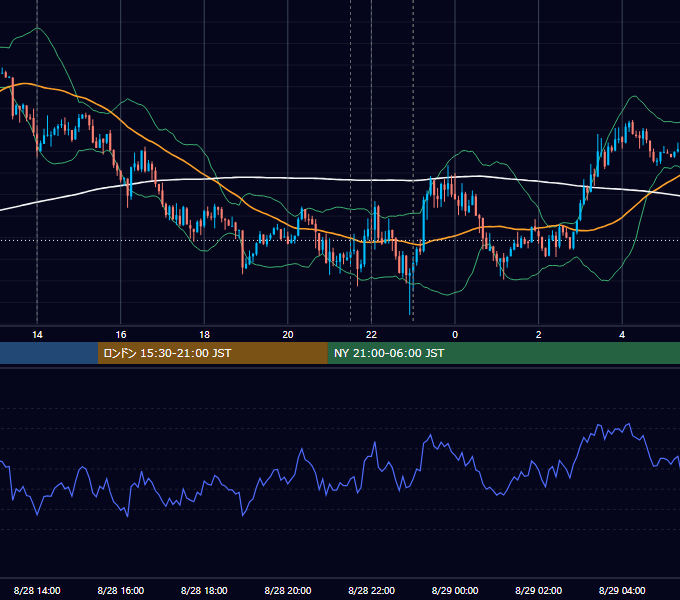This screenshot has width=680, height=600.
Task: Click the London 15:30-21:00 JST session bar
Action: pos(212,353)
